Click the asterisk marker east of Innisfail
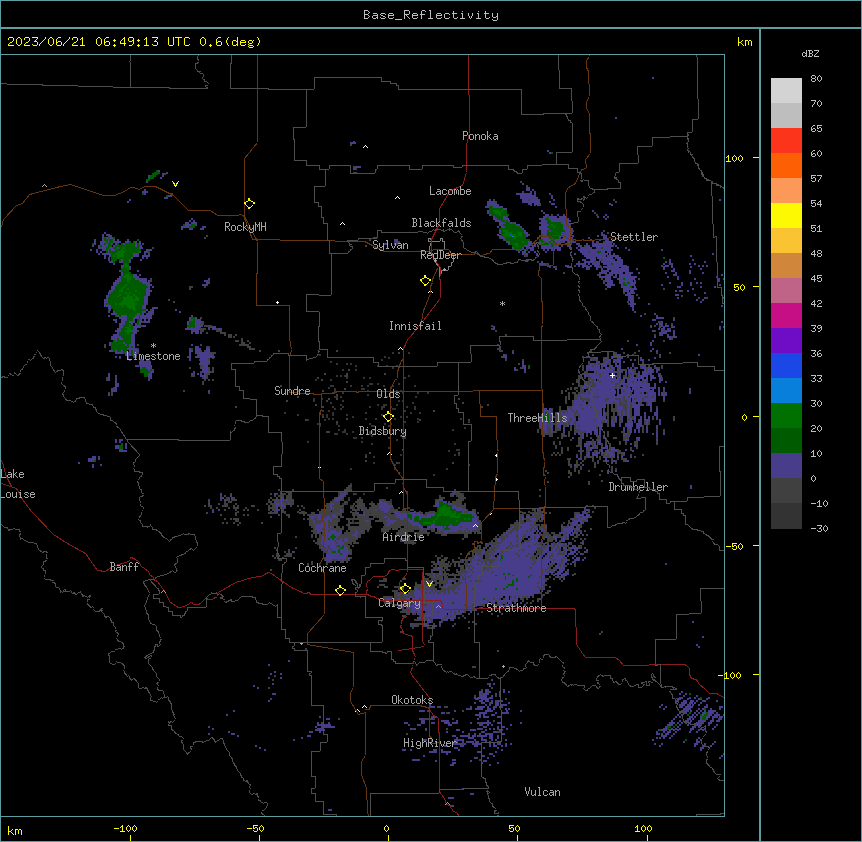 coord(502,303)
